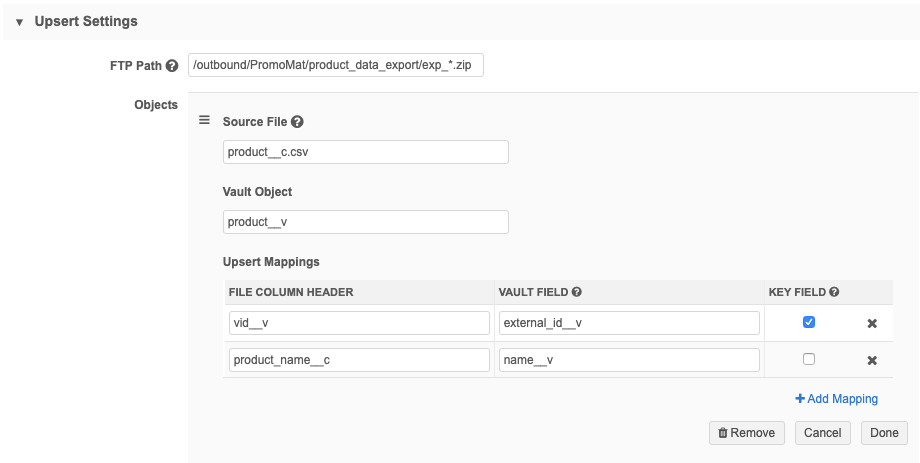The image size is (920, 463).
Task: Edit the vid__v column header field
Action: click(358, 323)
